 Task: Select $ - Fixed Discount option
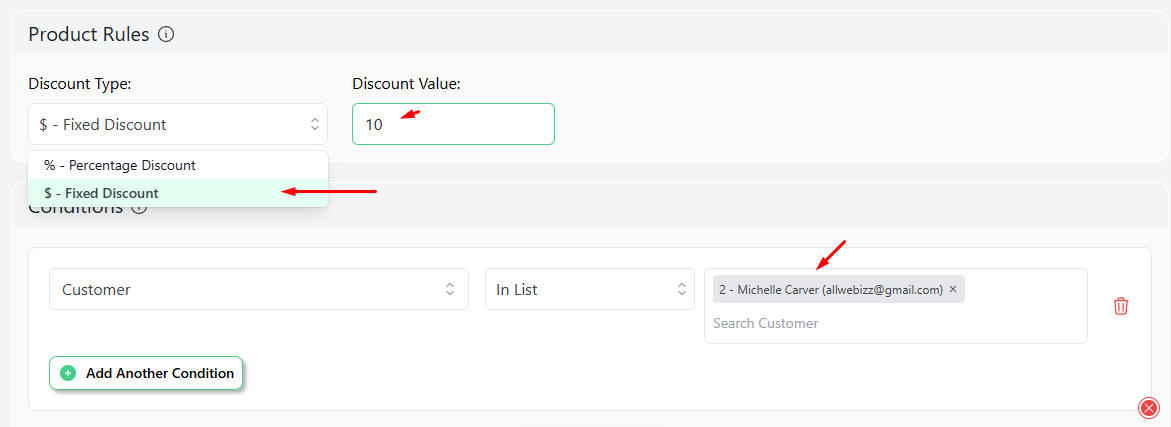(x=178, y=193)
